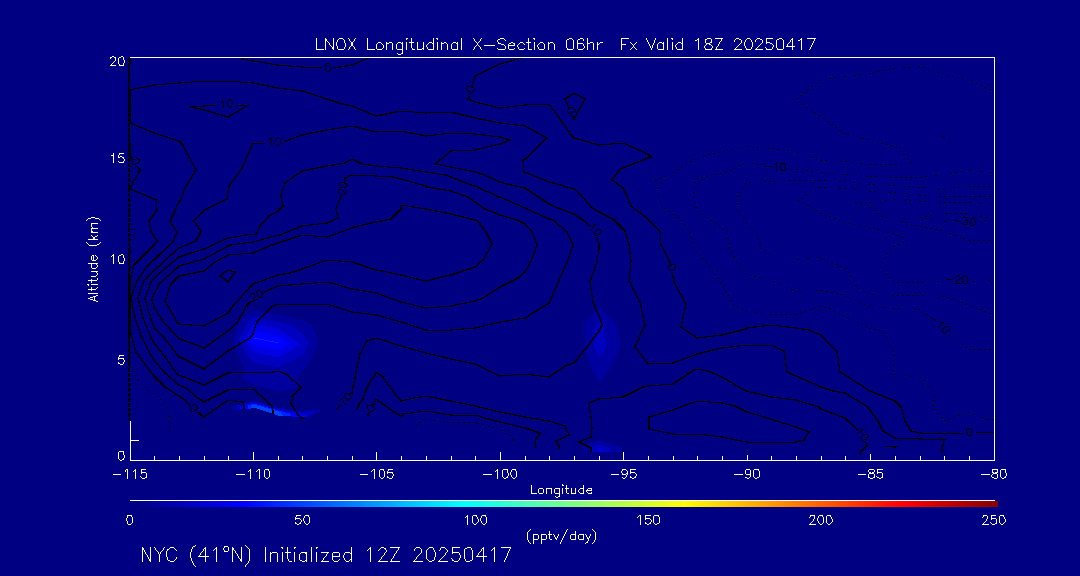Click the -95 longitude tick label
Image resolution: width=1080 pixels, height=576 pixels.
pos(623,476)
